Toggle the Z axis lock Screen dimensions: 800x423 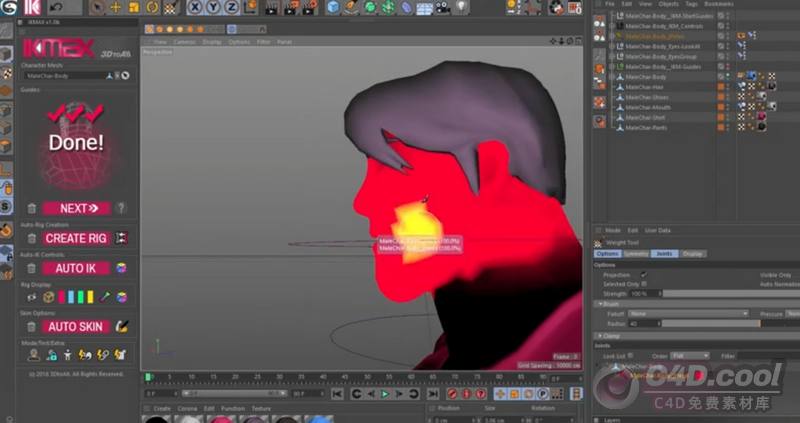232,7
